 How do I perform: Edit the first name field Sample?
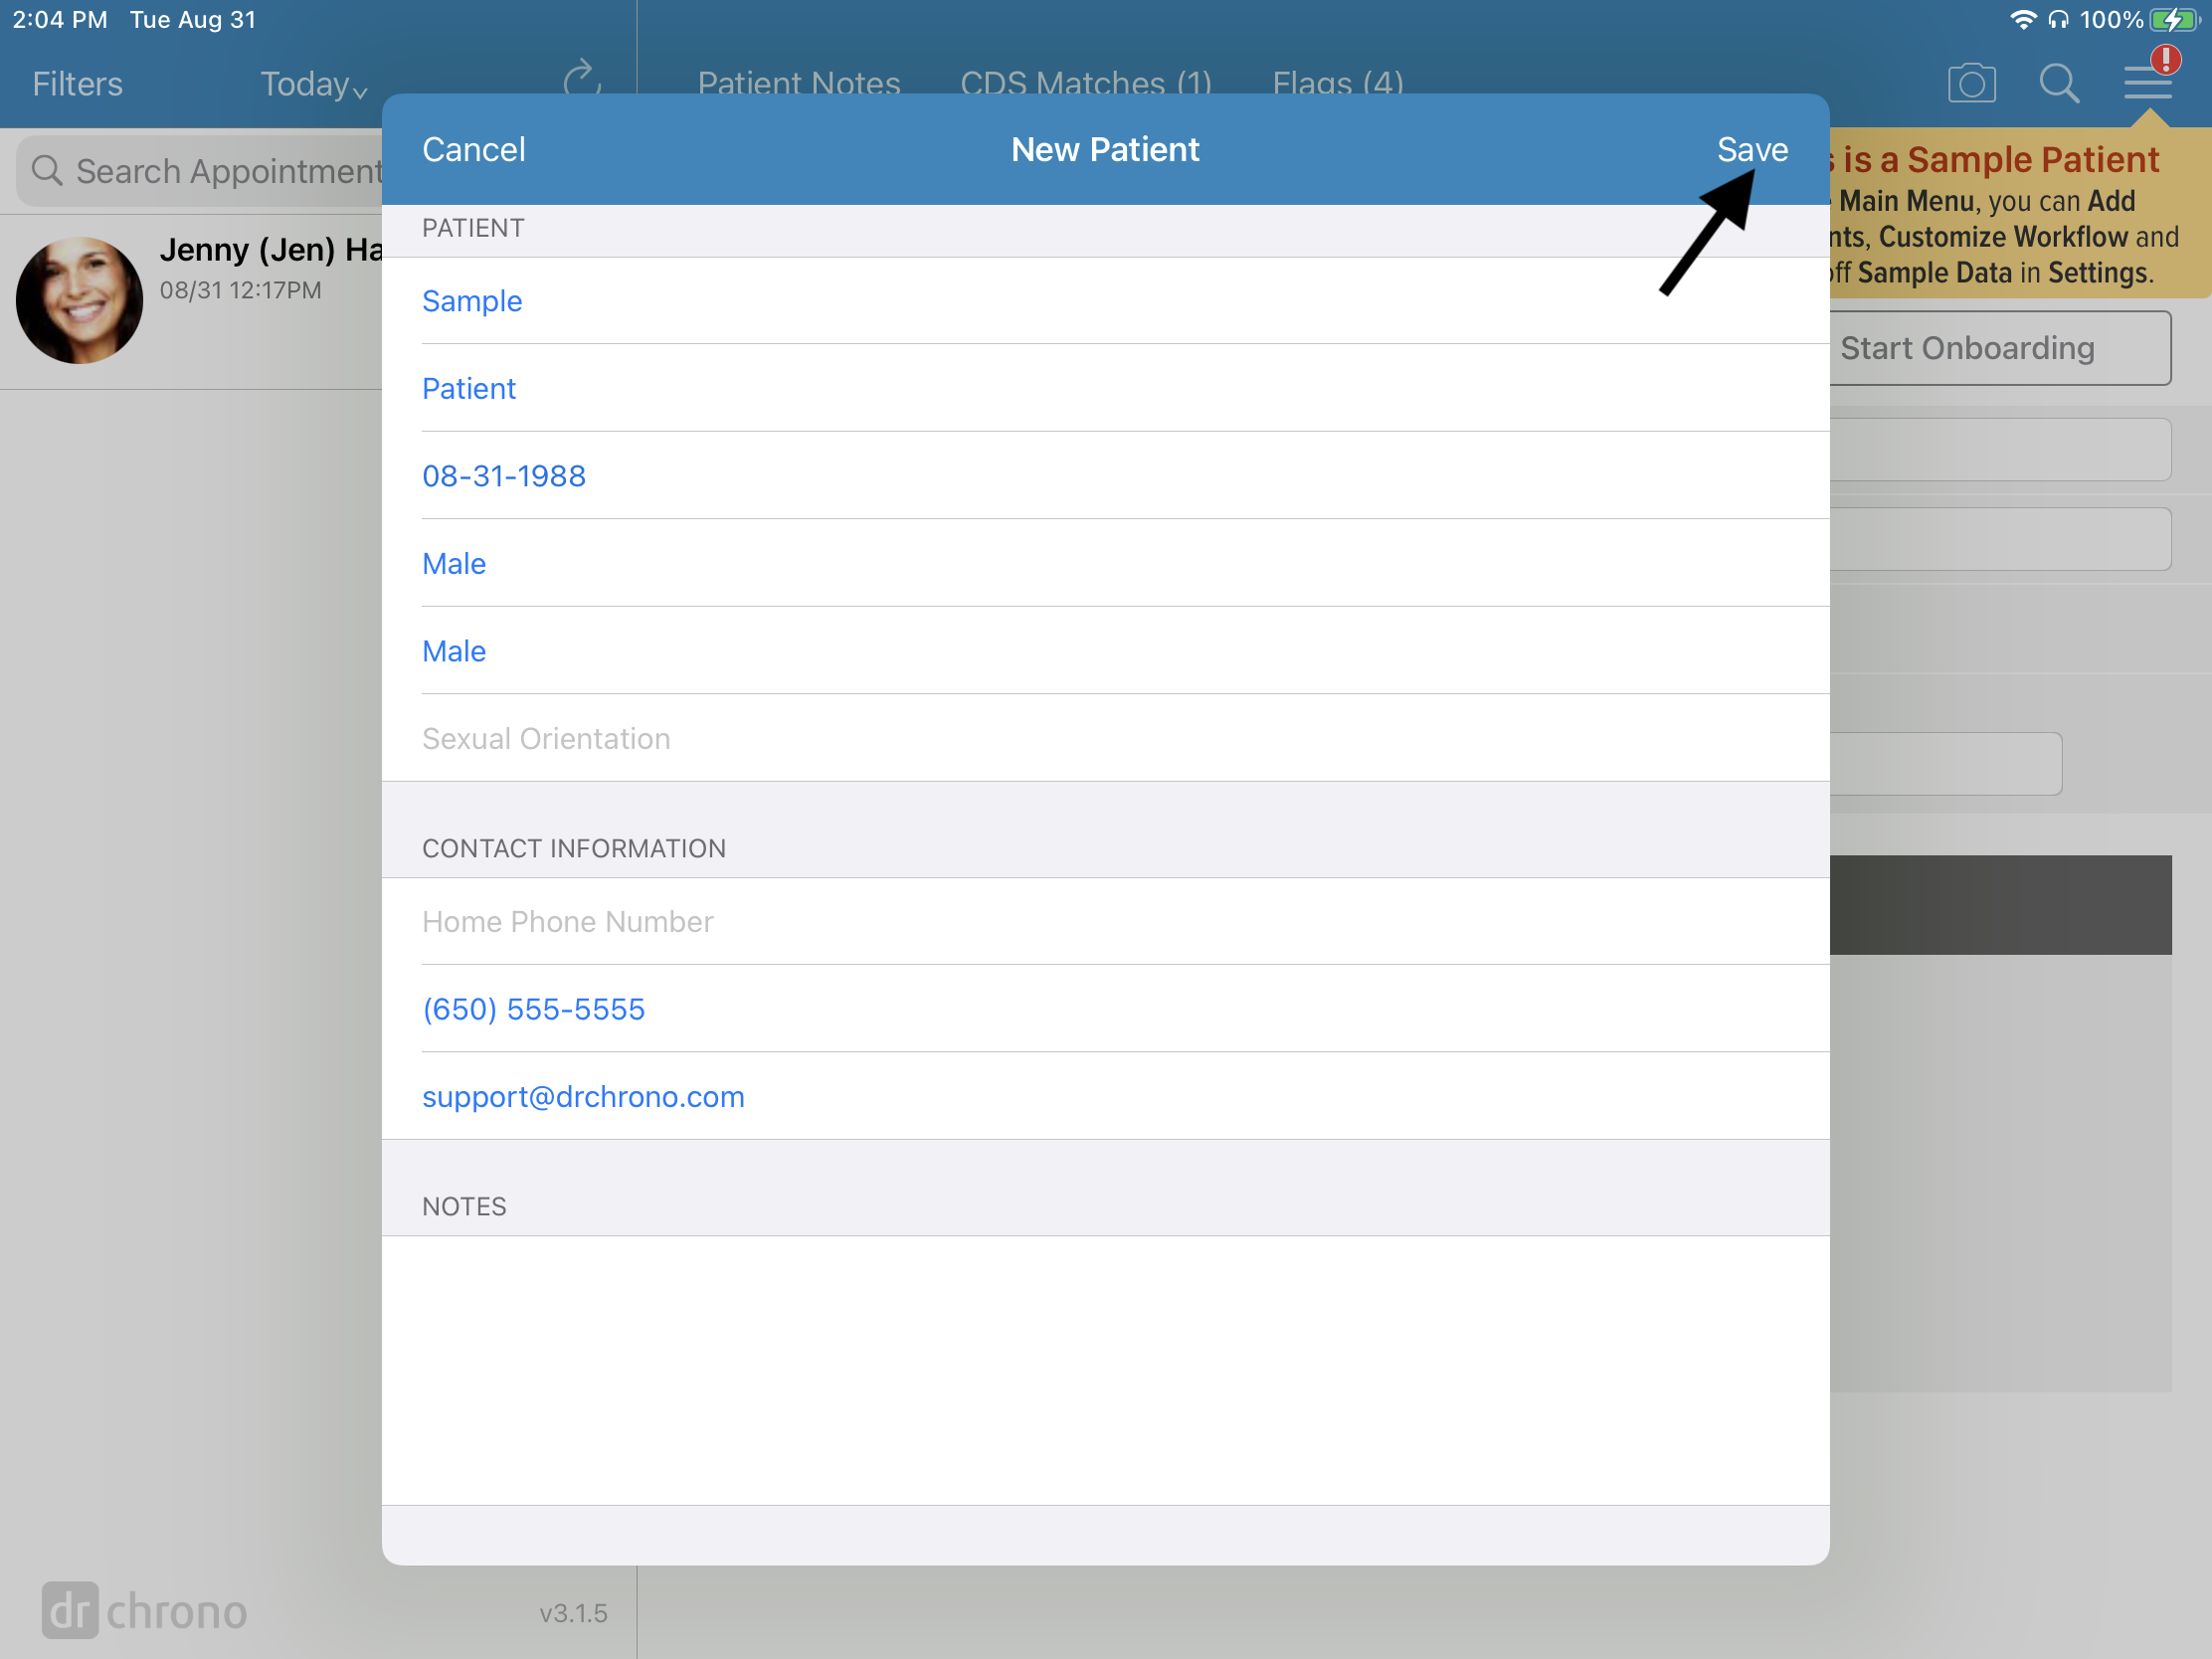click(1105, 300)
